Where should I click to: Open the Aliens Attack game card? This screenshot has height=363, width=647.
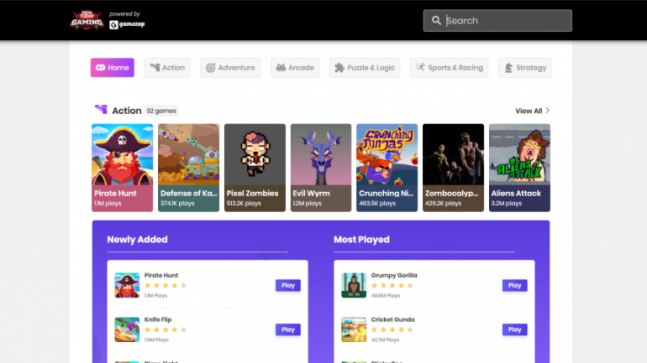519,167
